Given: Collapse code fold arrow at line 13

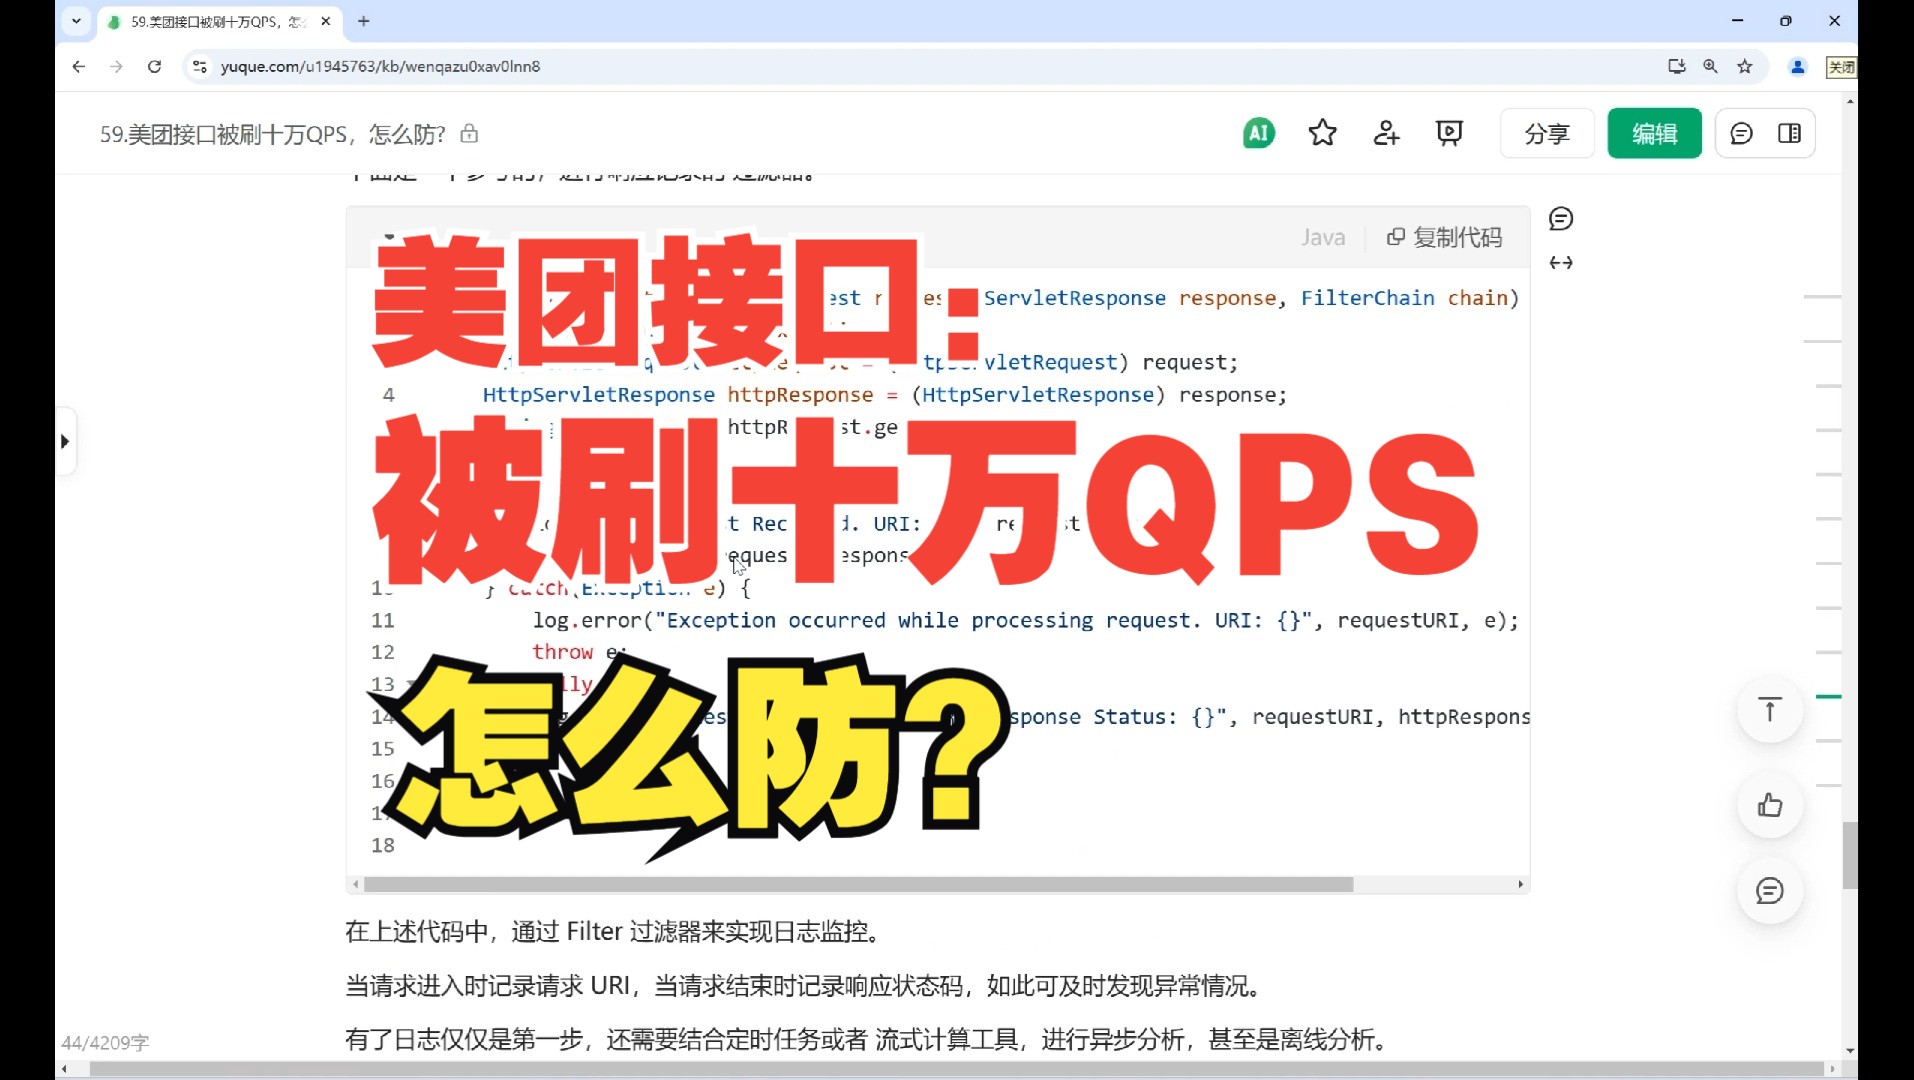Looking at the screenshot, I should coord(411,684).
